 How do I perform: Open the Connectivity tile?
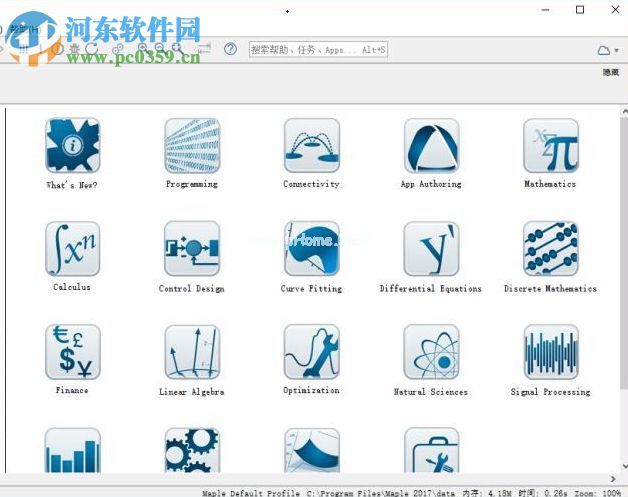312,145
